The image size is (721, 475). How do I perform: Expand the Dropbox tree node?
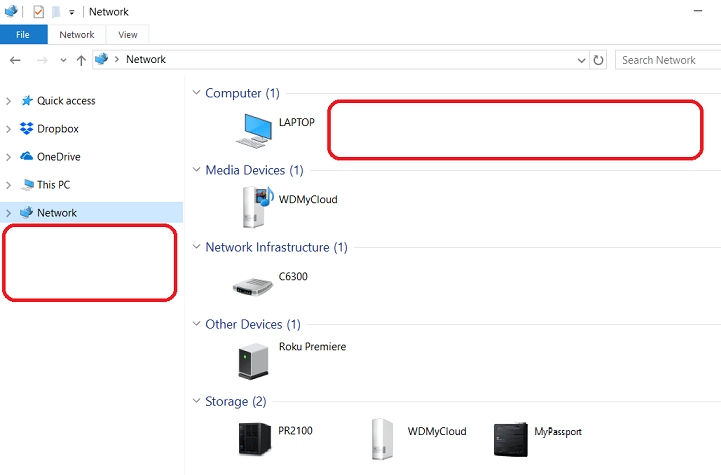(x=8, y=129)
